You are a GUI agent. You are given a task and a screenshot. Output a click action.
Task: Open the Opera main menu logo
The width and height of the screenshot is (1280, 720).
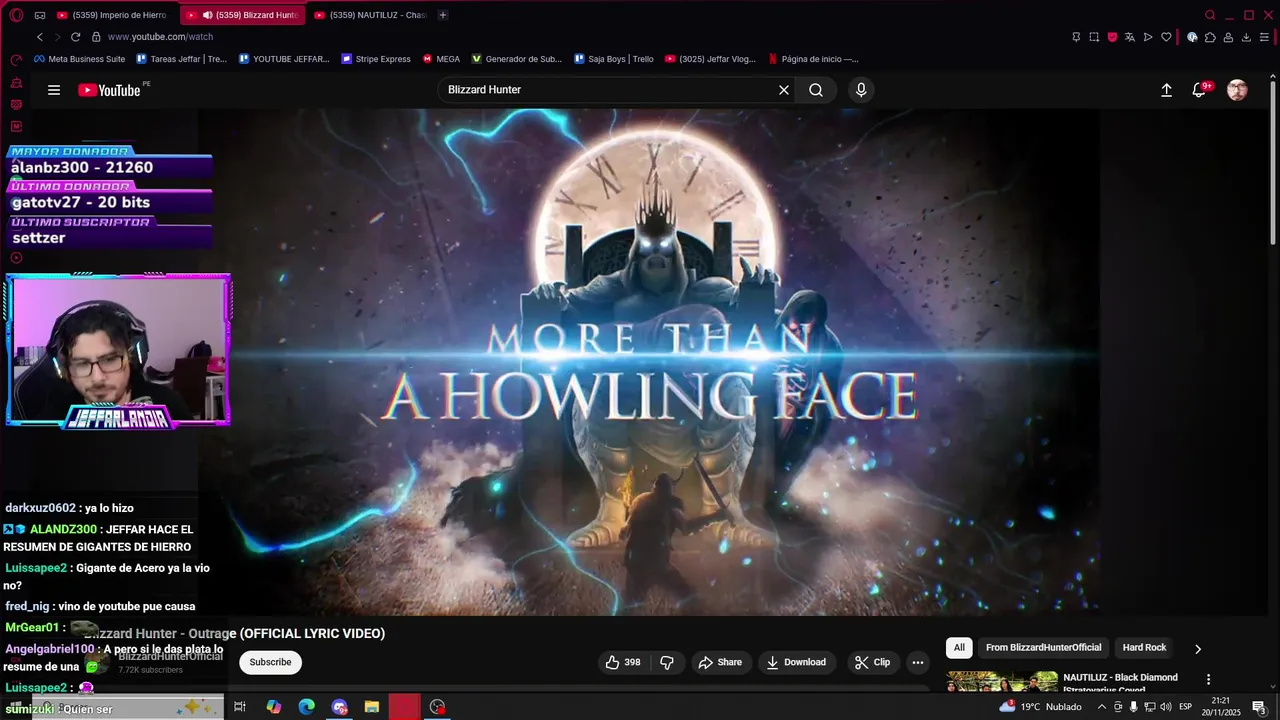(x=16, y=15)
